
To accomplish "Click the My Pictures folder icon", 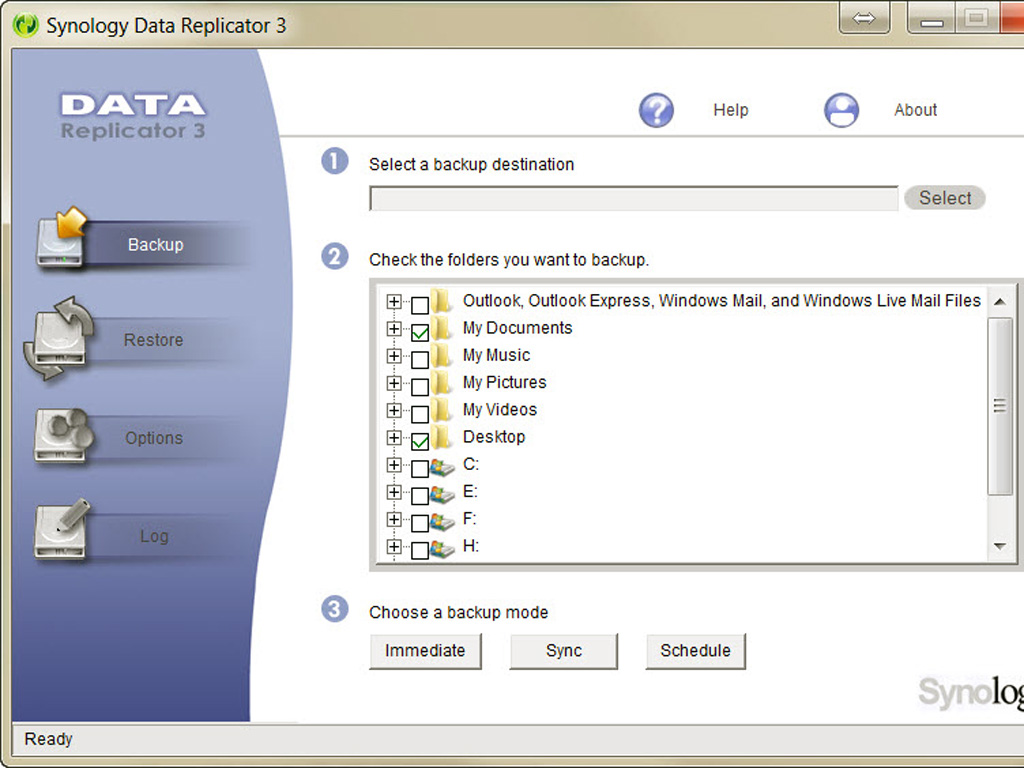I will point(442,383).
